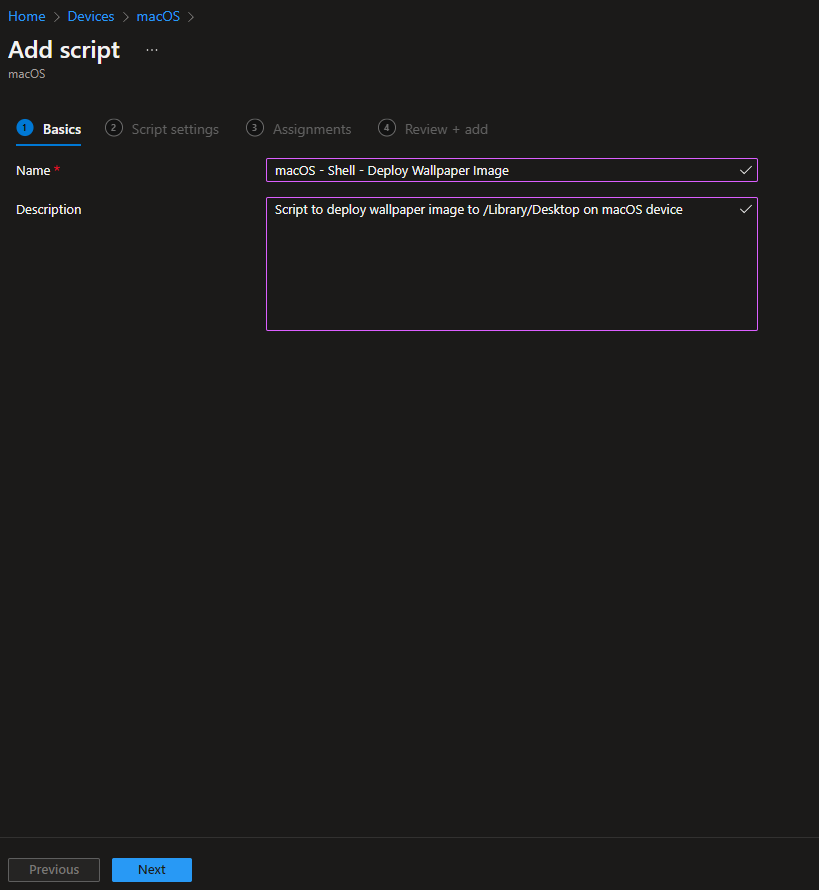Click the Previous button
The image size is (819, 890).
[54, 870]
